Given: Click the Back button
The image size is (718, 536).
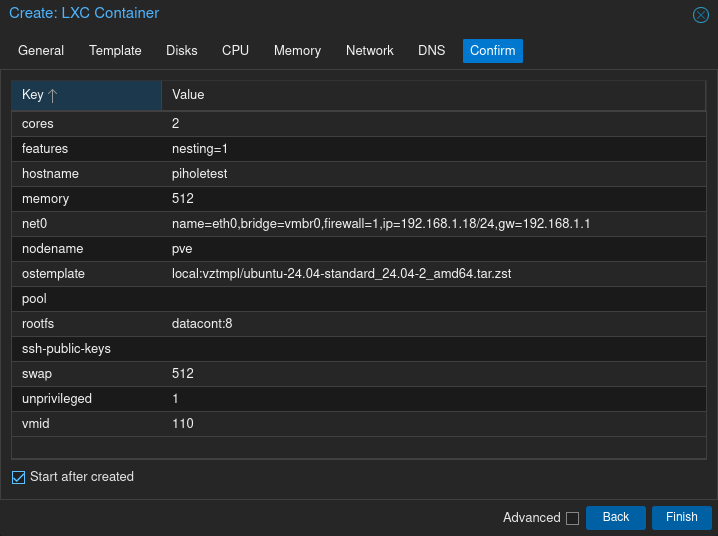Looking at the screenshot, I should coord(616,517).
